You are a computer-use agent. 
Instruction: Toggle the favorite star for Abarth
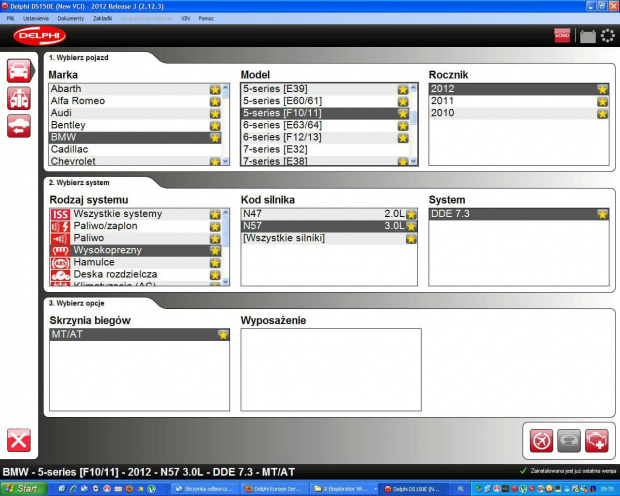(215, 90)
